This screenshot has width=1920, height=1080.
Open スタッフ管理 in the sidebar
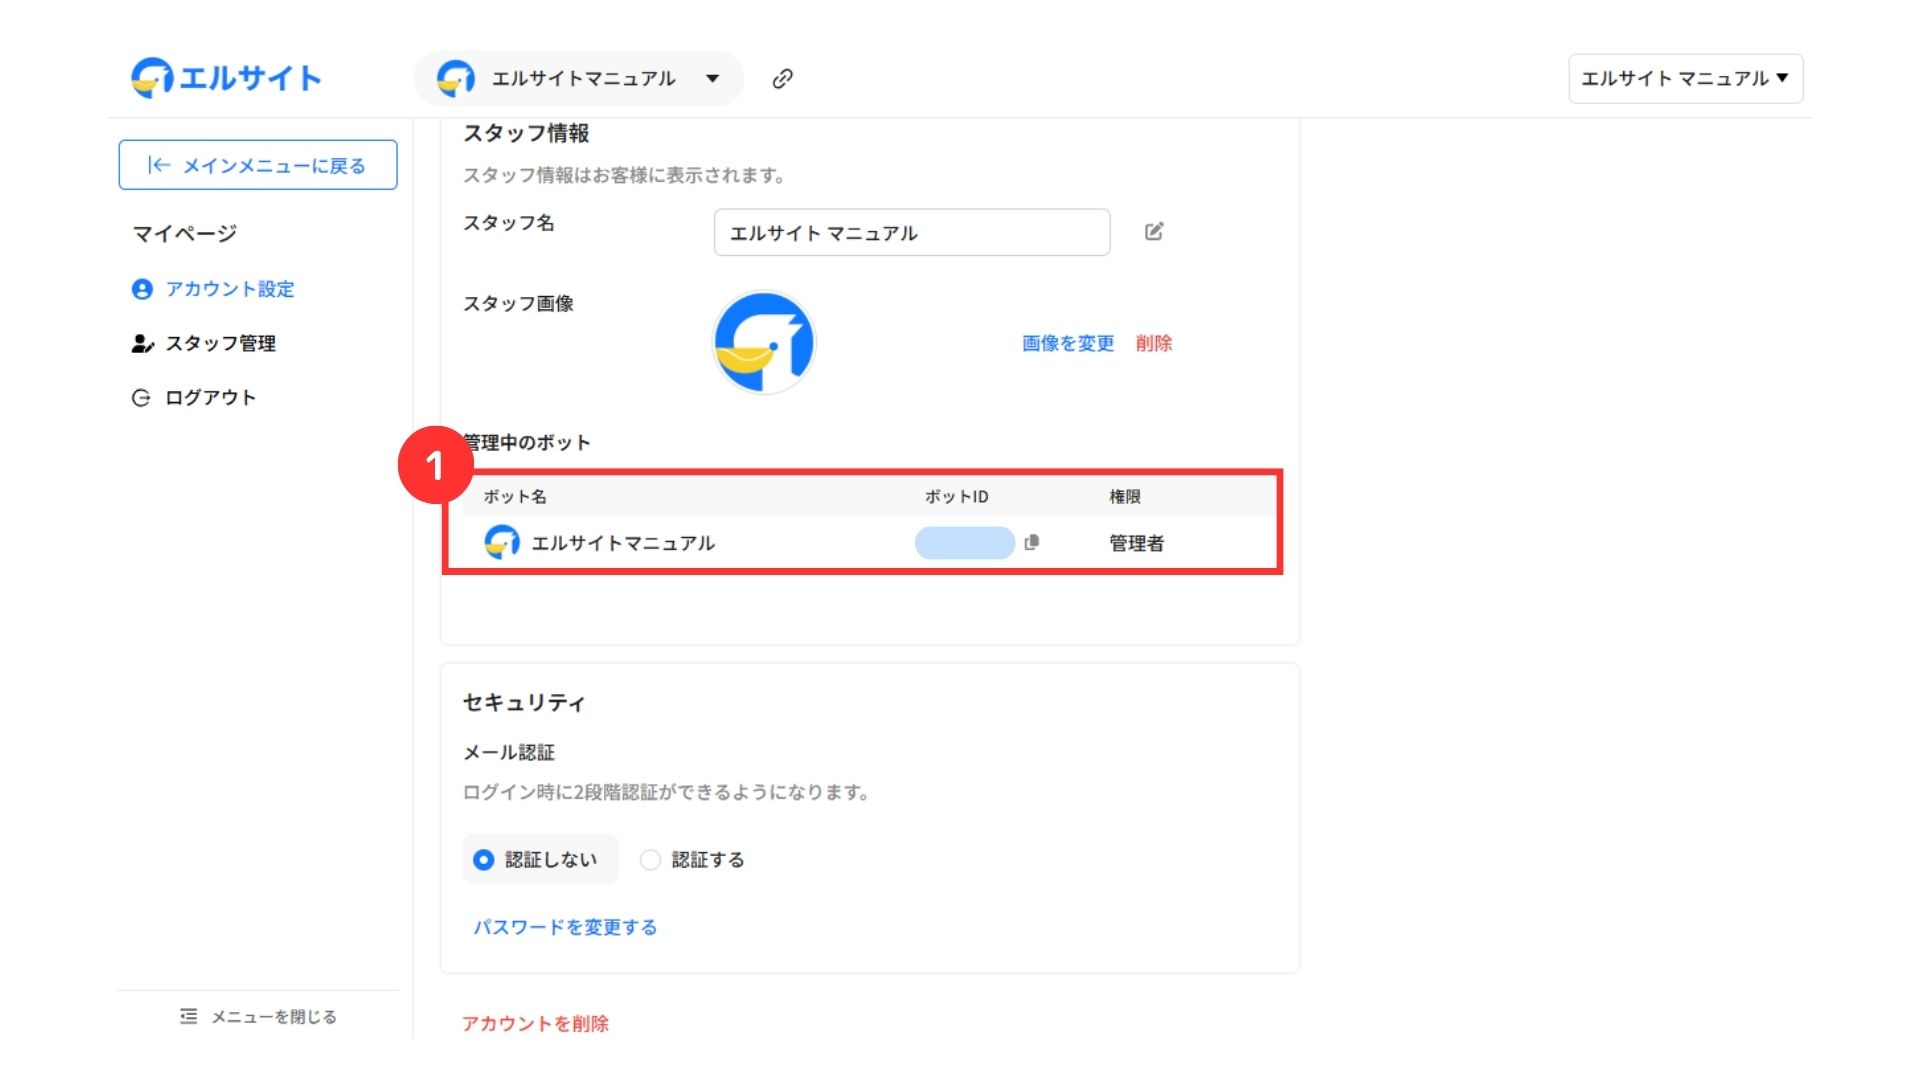(220, 343)
